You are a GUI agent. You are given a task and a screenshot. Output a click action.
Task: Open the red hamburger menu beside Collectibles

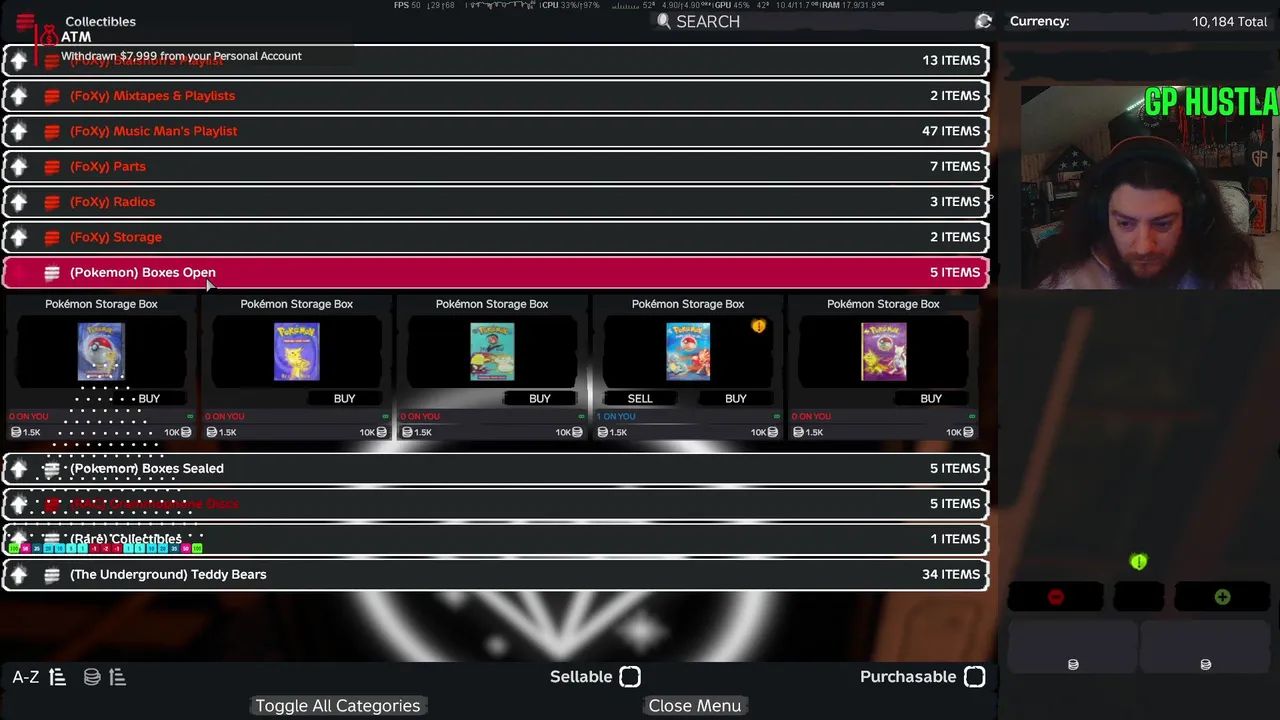pyautogui.click(x=25, y=22)
